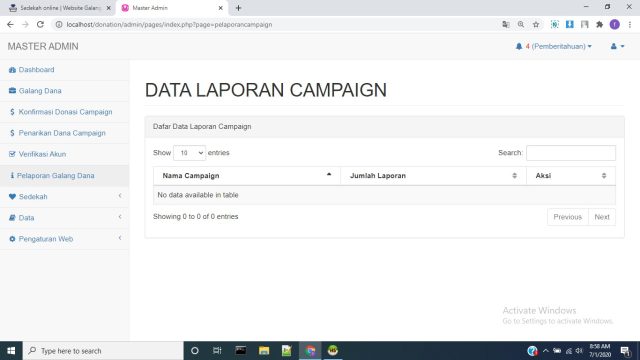
Task: Click the Pengaturan Web gear icon
Action: 12,239
